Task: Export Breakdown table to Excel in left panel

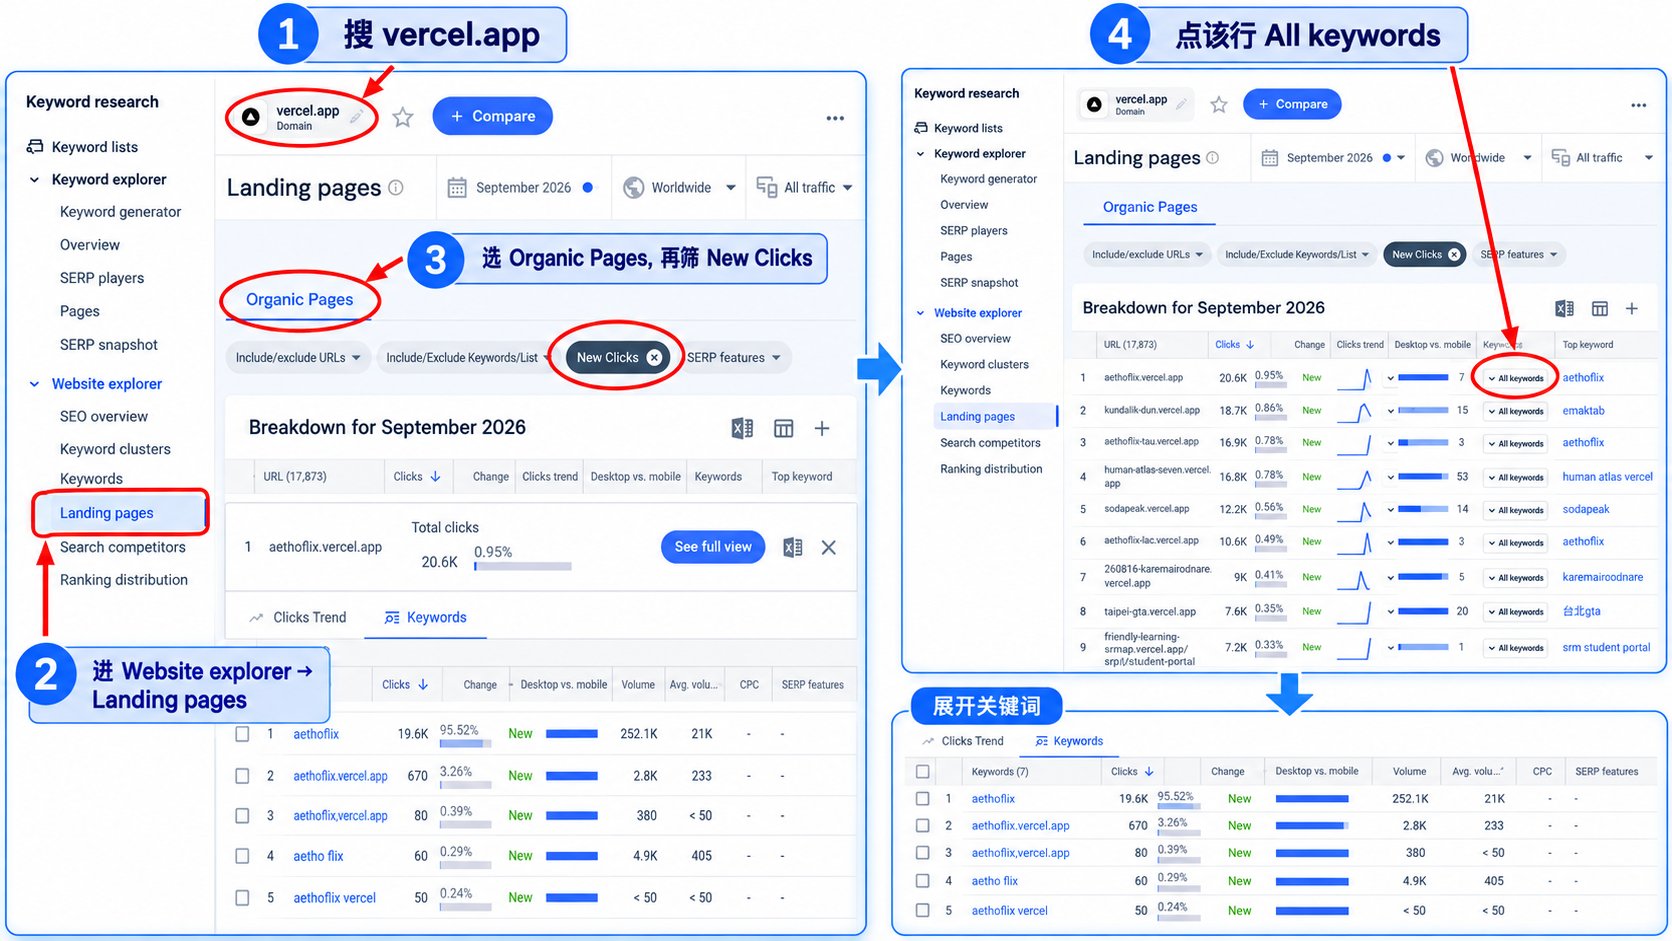Action: point(742,428)
